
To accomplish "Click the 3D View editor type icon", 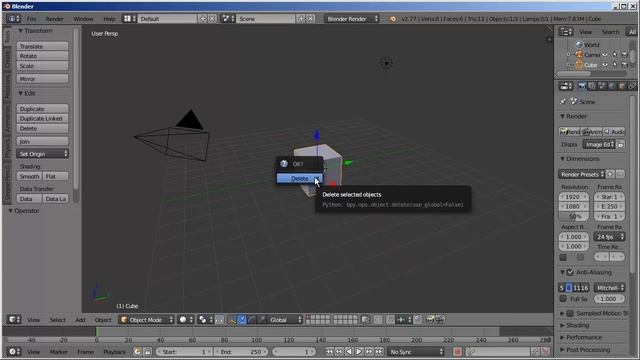I will tap(14, 320).
